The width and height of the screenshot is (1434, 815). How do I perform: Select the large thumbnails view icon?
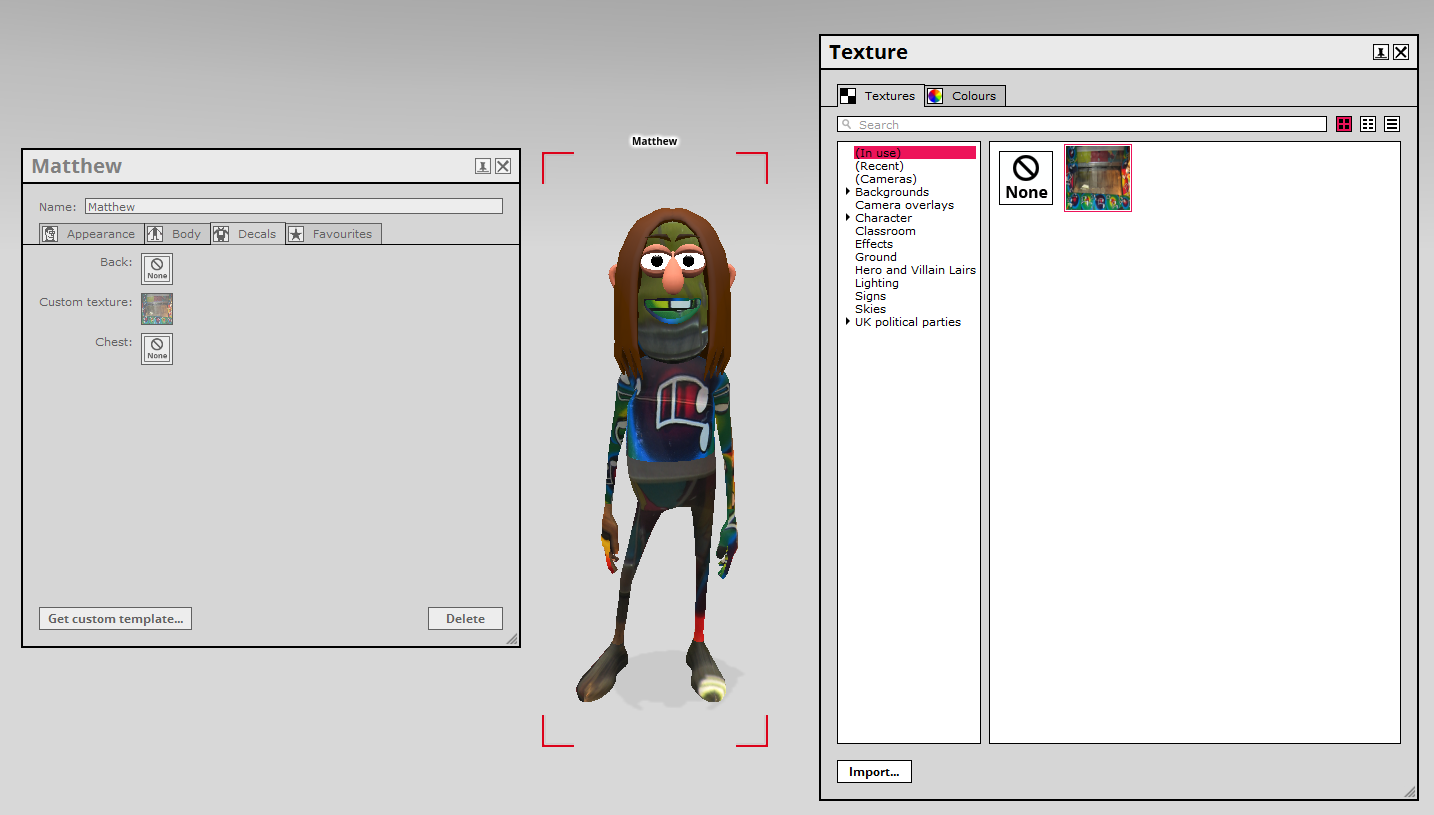(x=1344, y=124)
